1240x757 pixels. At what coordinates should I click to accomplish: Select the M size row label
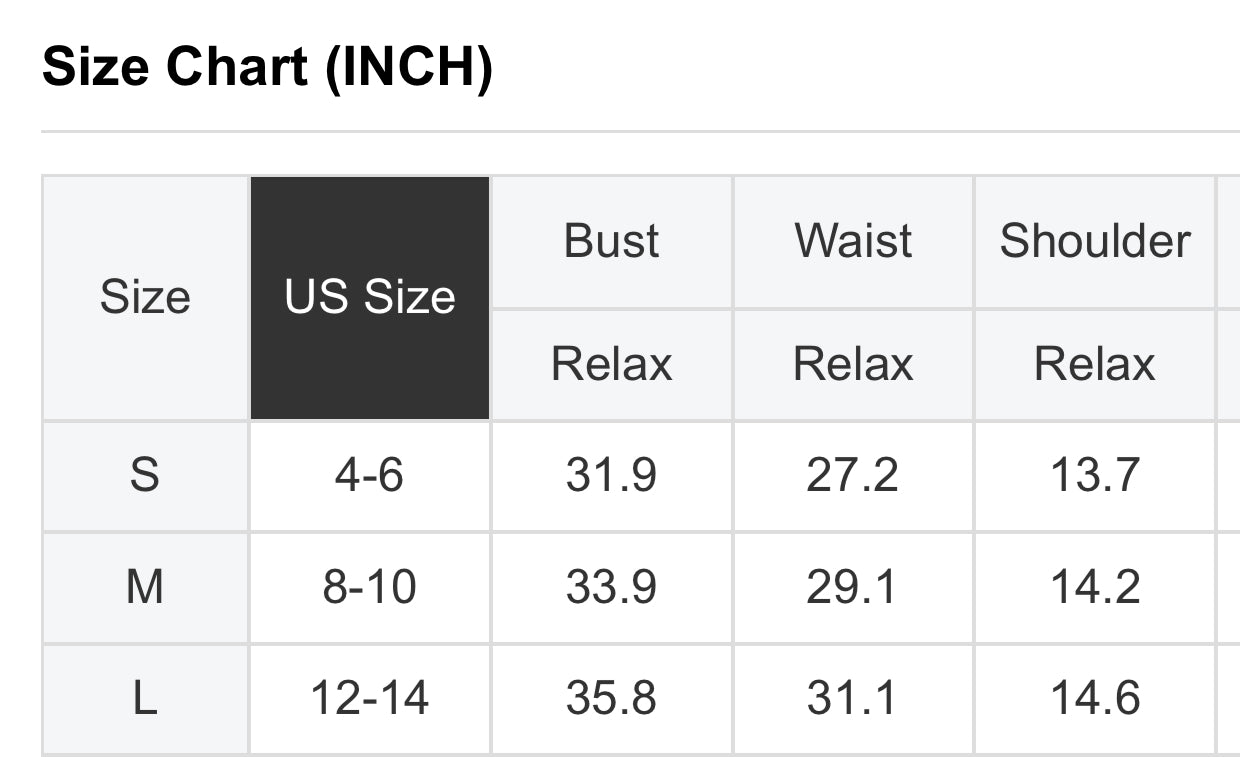[145, 587]
